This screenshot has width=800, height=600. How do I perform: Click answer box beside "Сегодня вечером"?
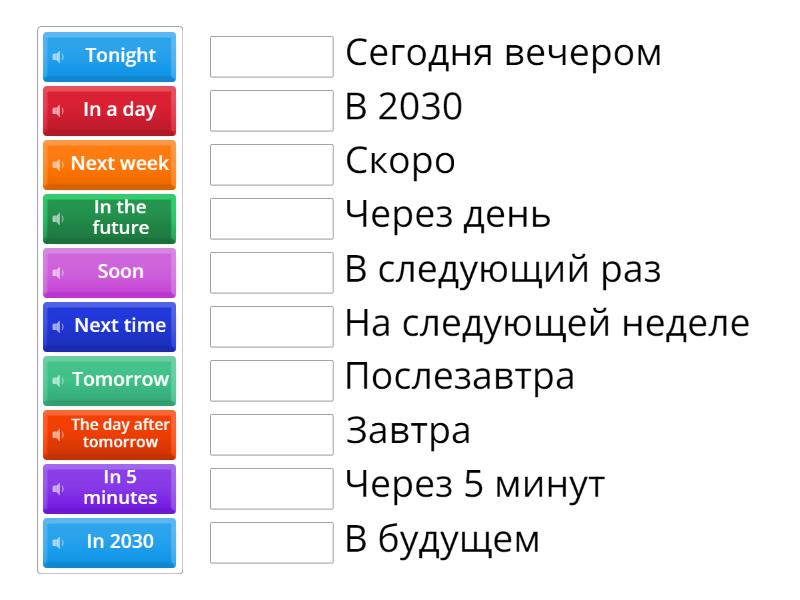pos(271,56)
